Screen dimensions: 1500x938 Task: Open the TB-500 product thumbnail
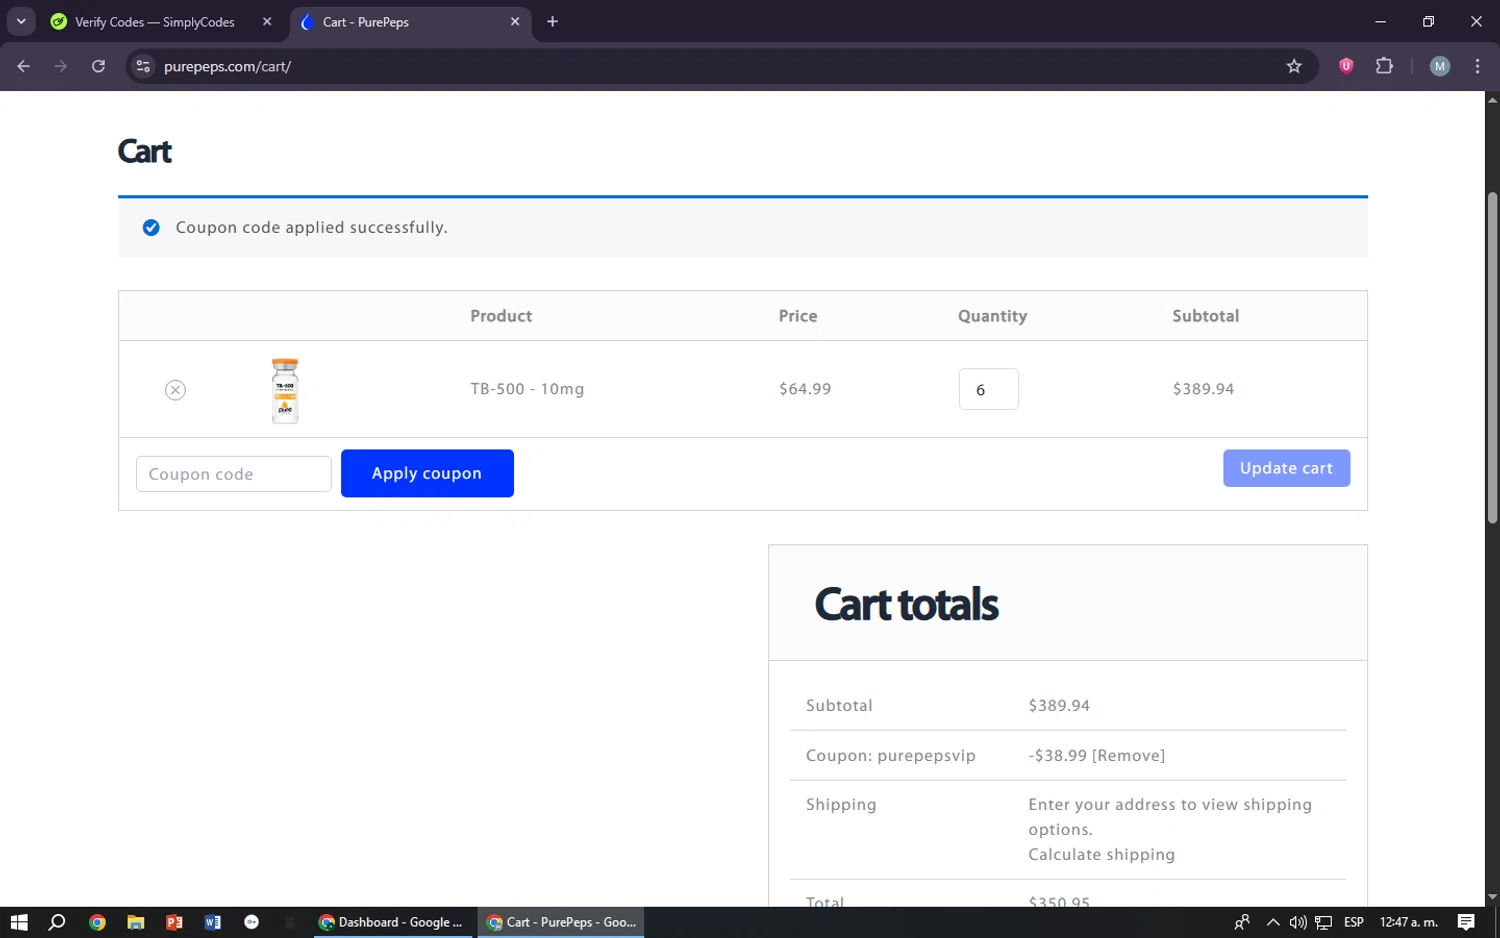tap(285, 390)
